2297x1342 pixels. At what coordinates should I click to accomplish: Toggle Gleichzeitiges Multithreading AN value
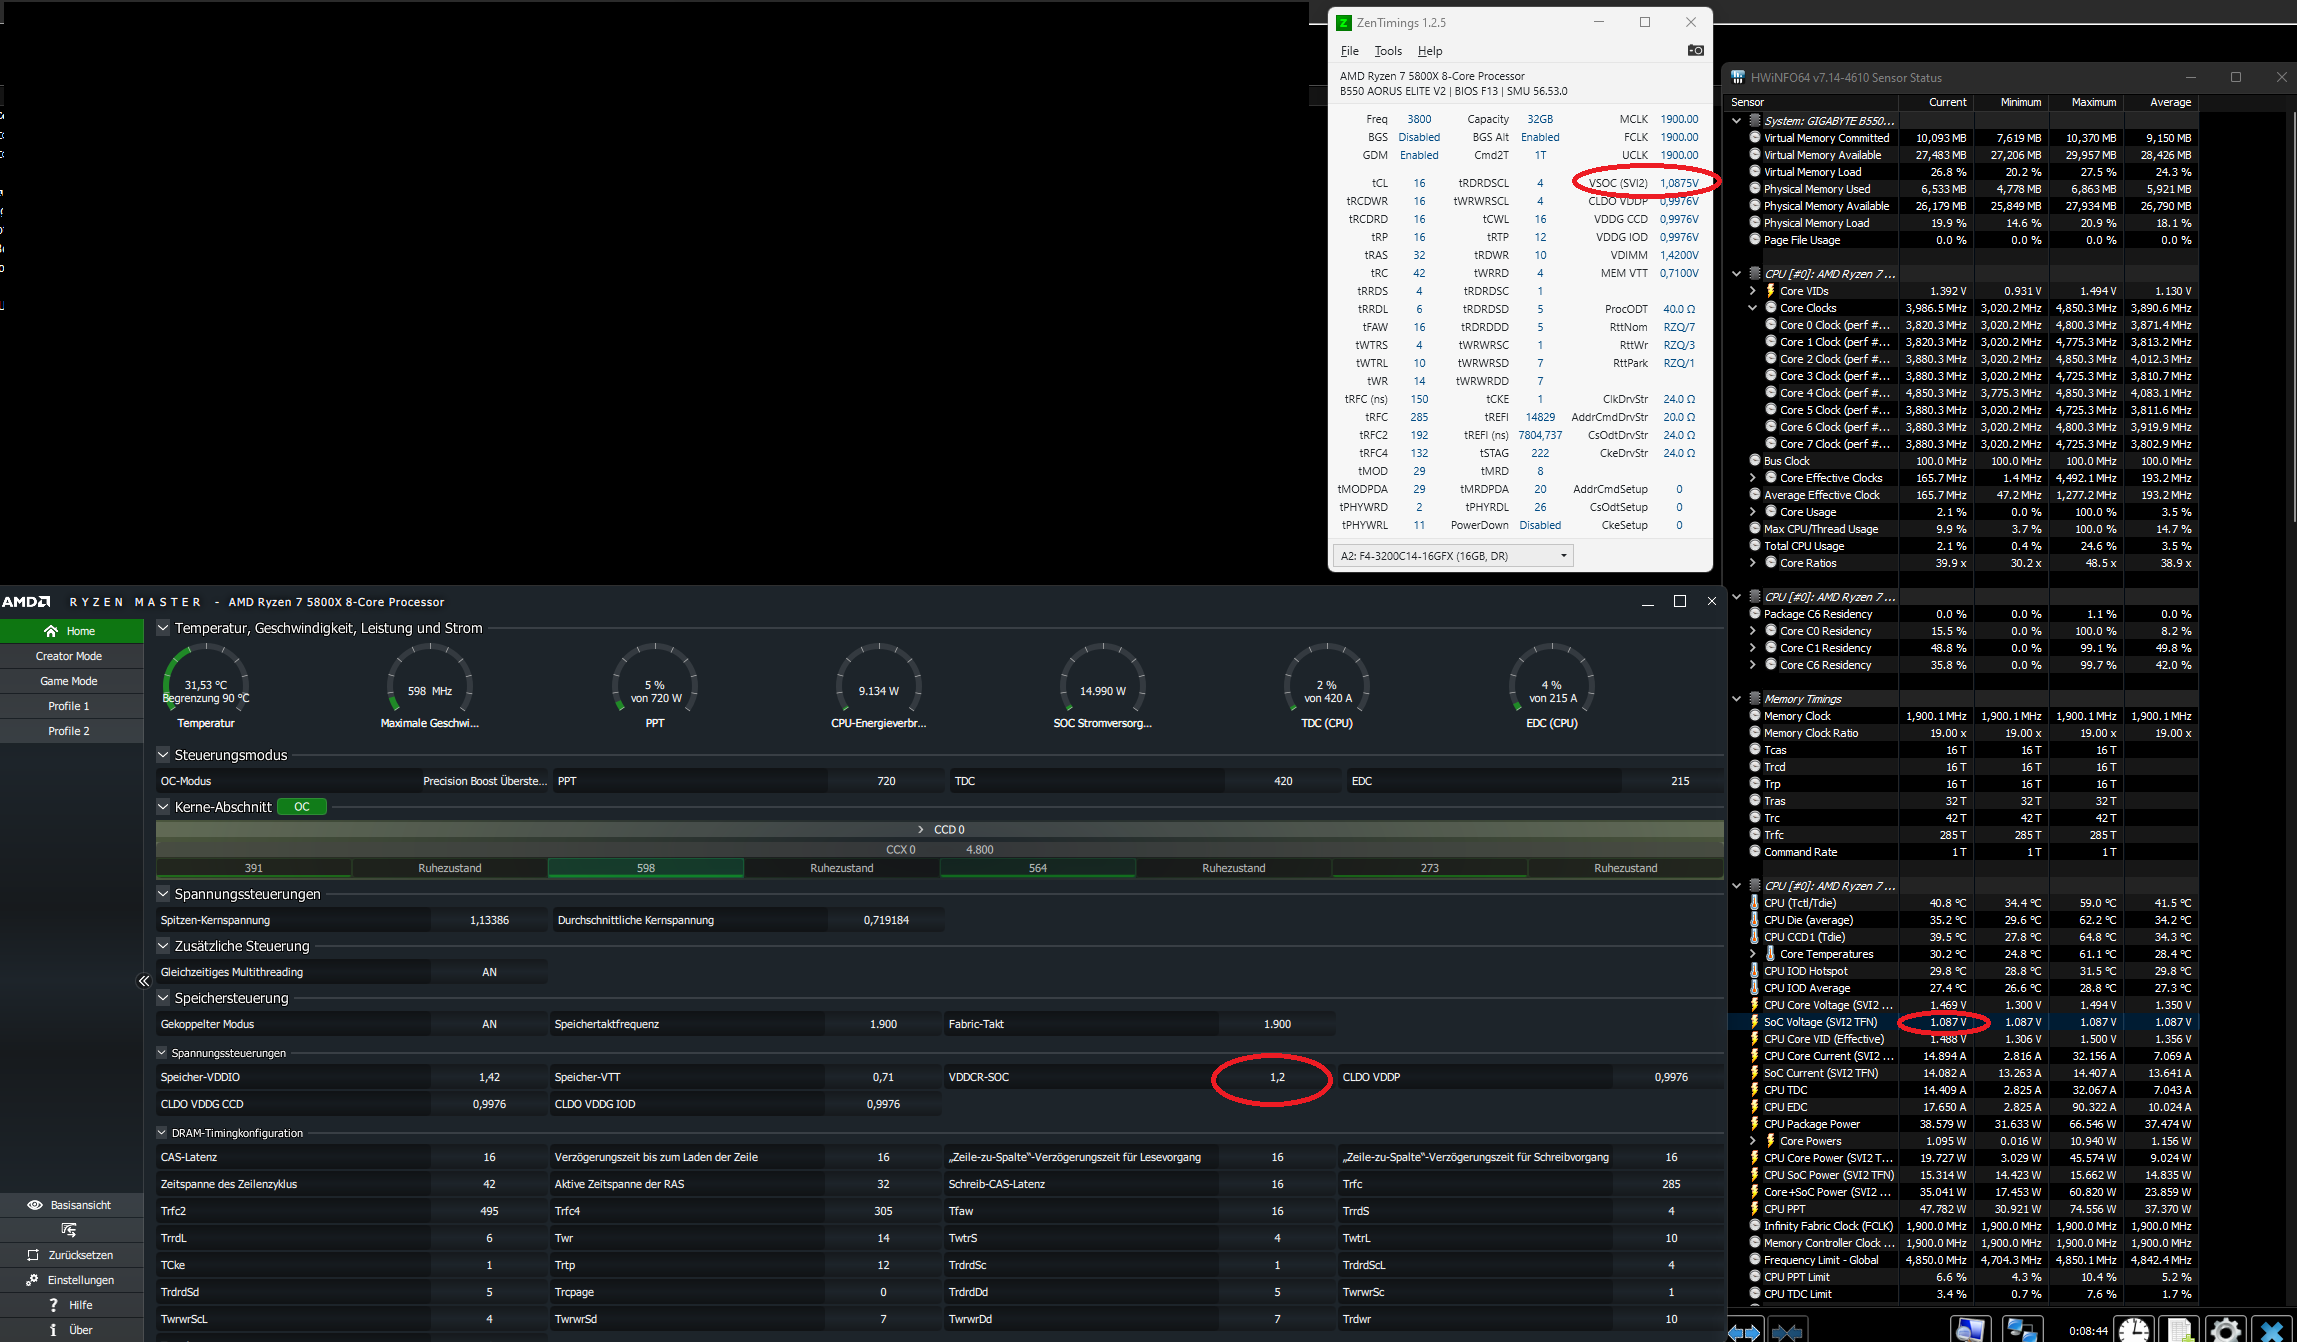(x=489, y=972)
